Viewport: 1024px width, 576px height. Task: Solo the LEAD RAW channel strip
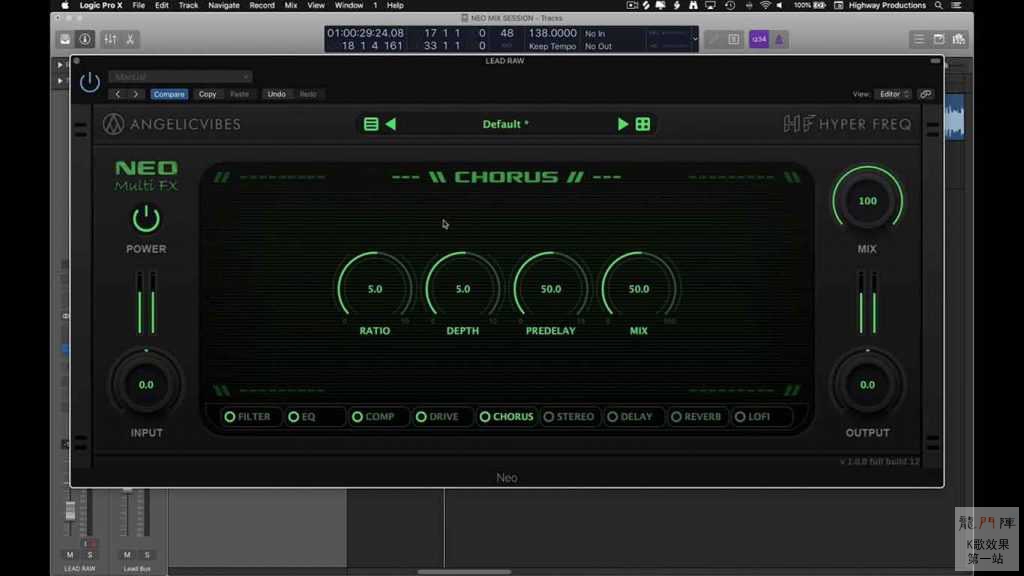(89, 554)
